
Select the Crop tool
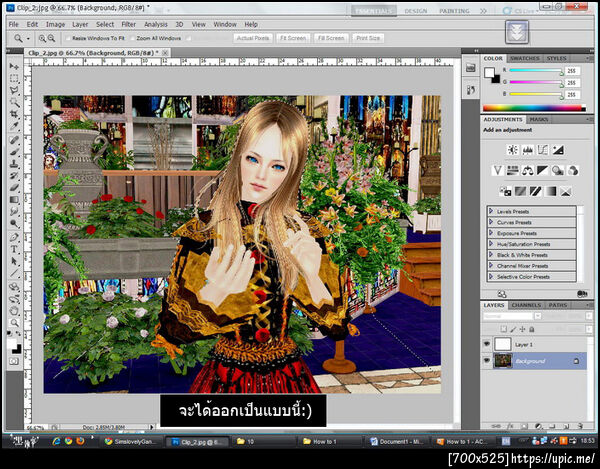14,114
